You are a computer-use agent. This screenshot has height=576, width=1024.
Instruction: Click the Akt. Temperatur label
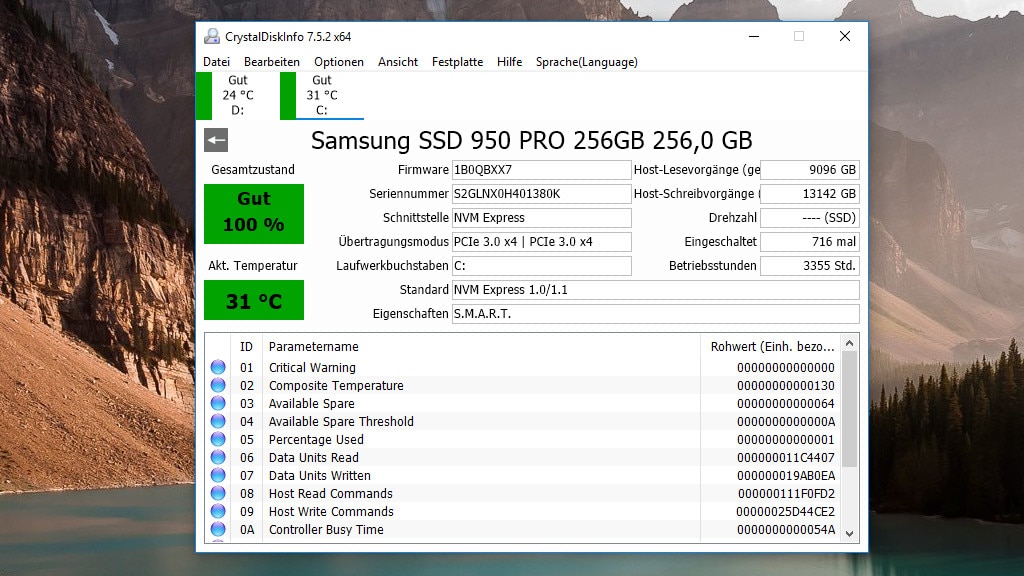(253, 266)
